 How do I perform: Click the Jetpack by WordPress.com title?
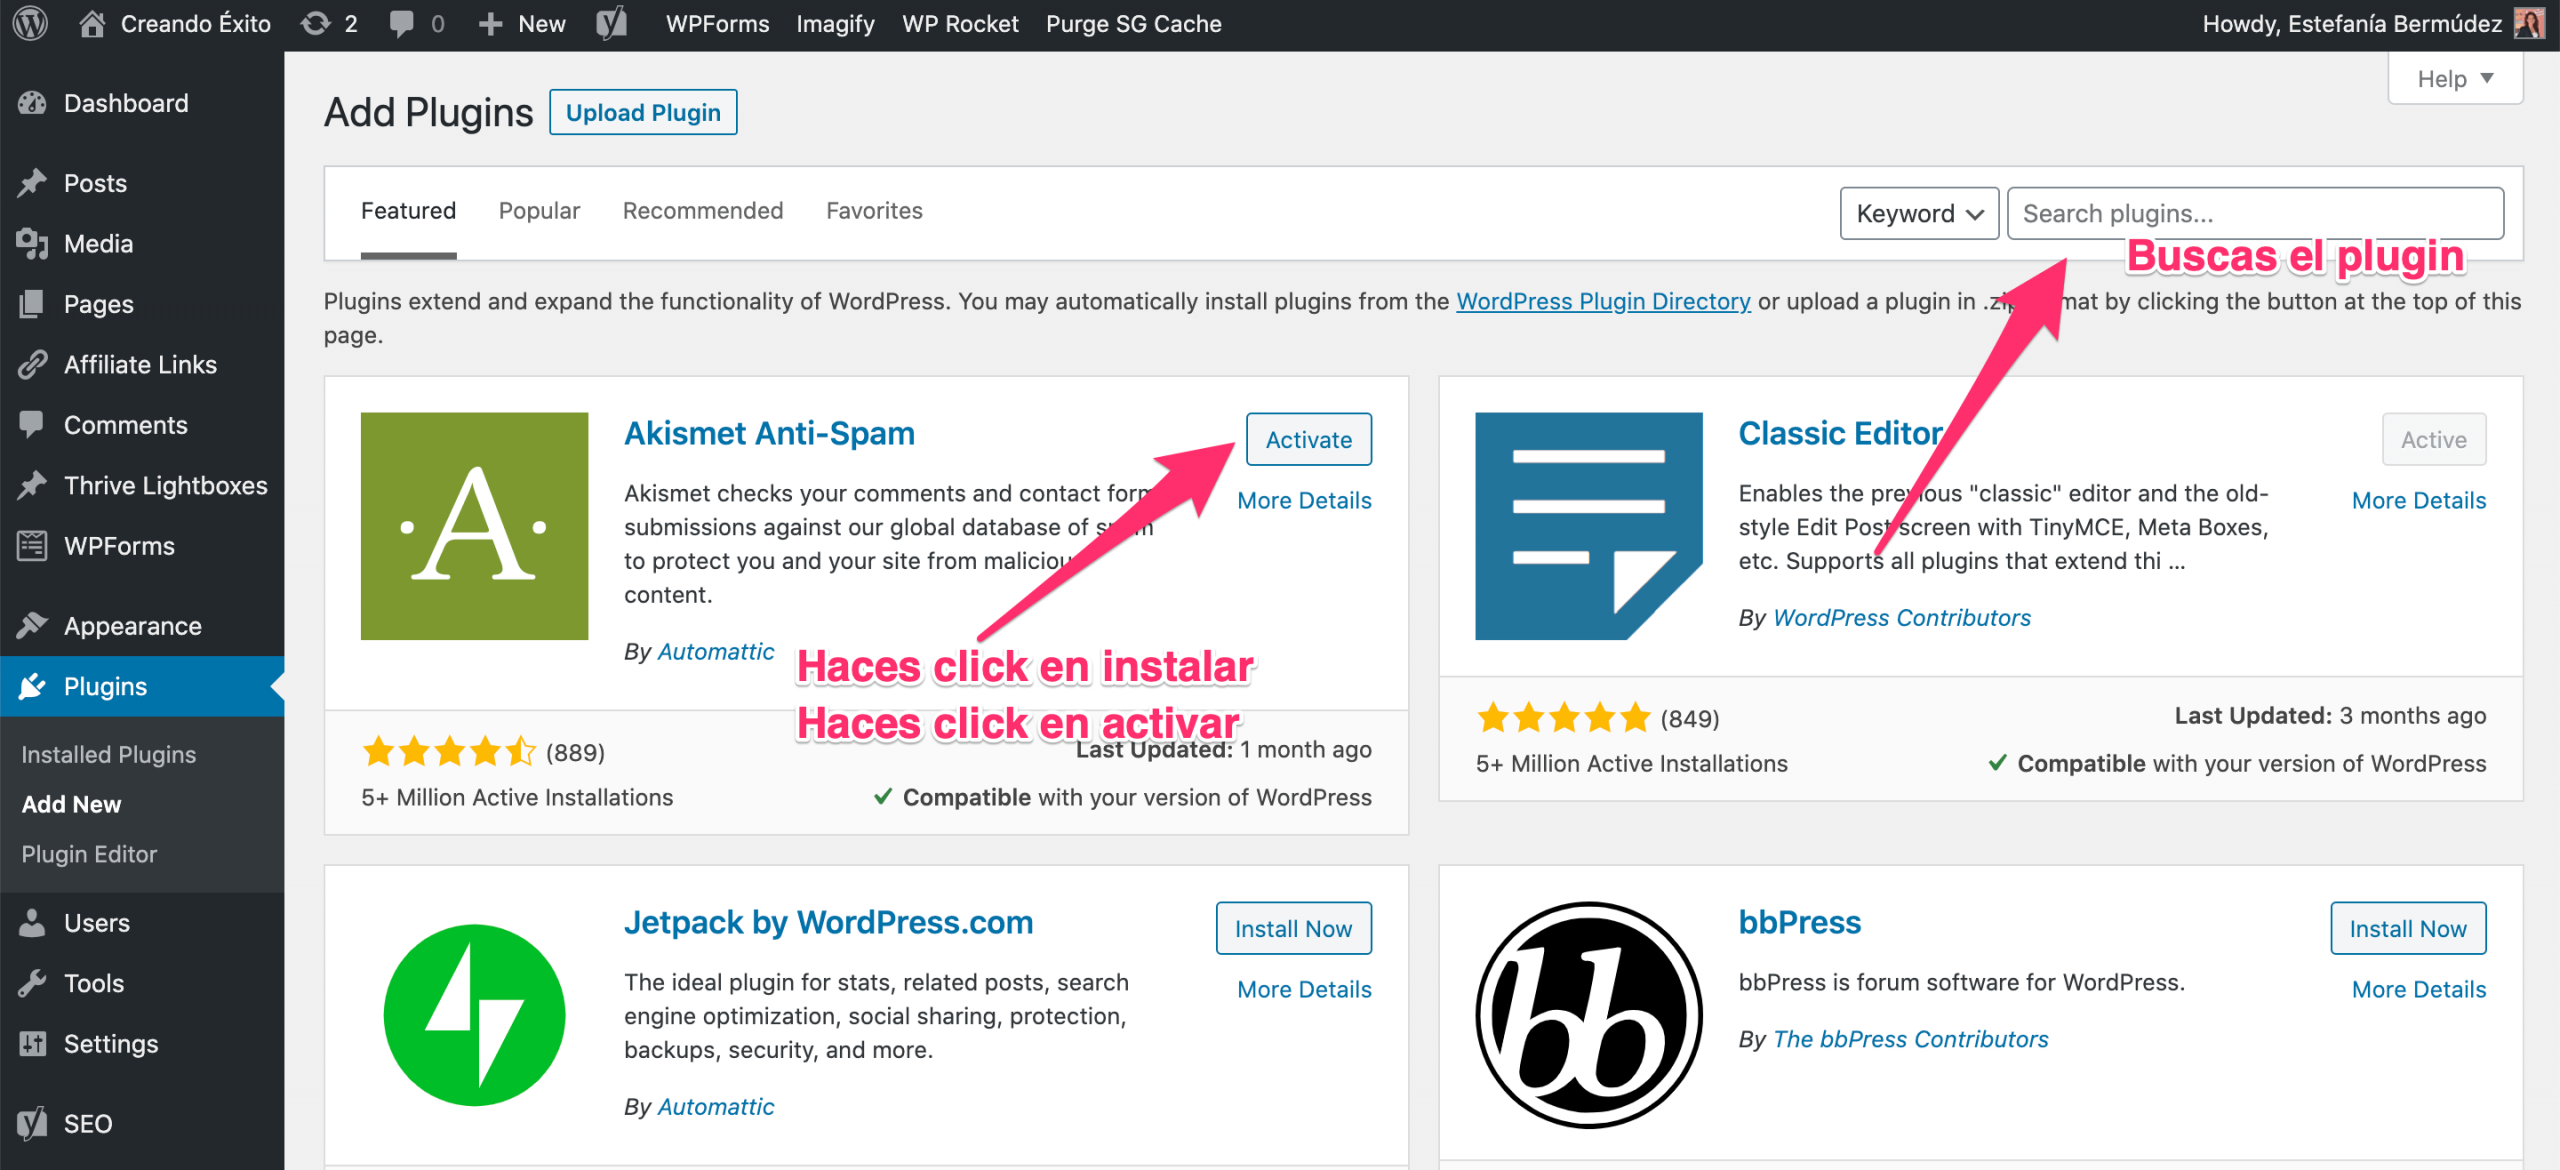click(x=829, y=922)
